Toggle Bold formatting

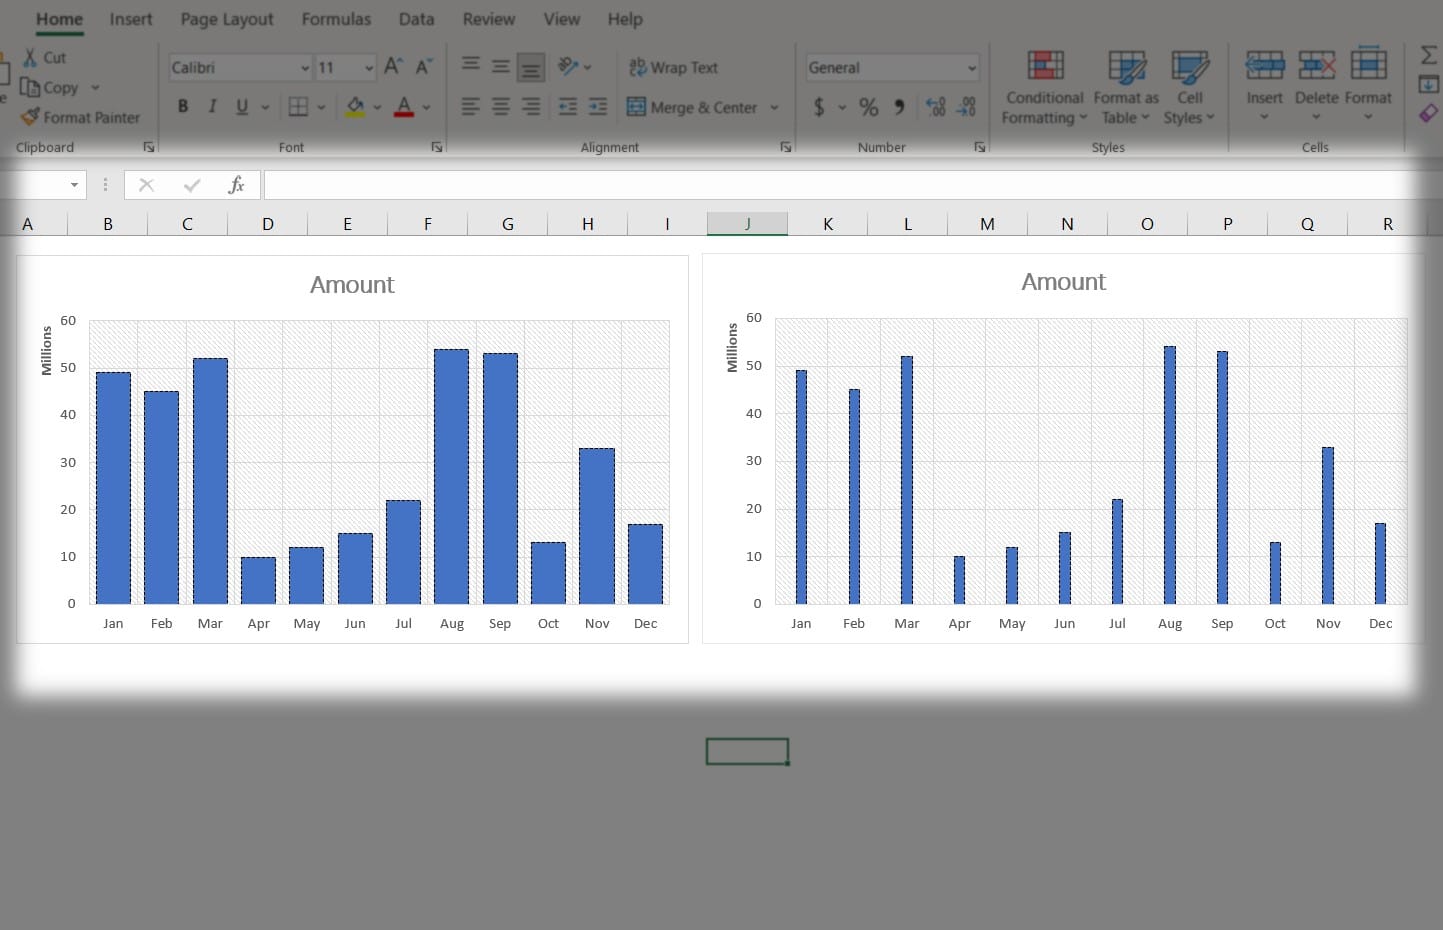183,107
